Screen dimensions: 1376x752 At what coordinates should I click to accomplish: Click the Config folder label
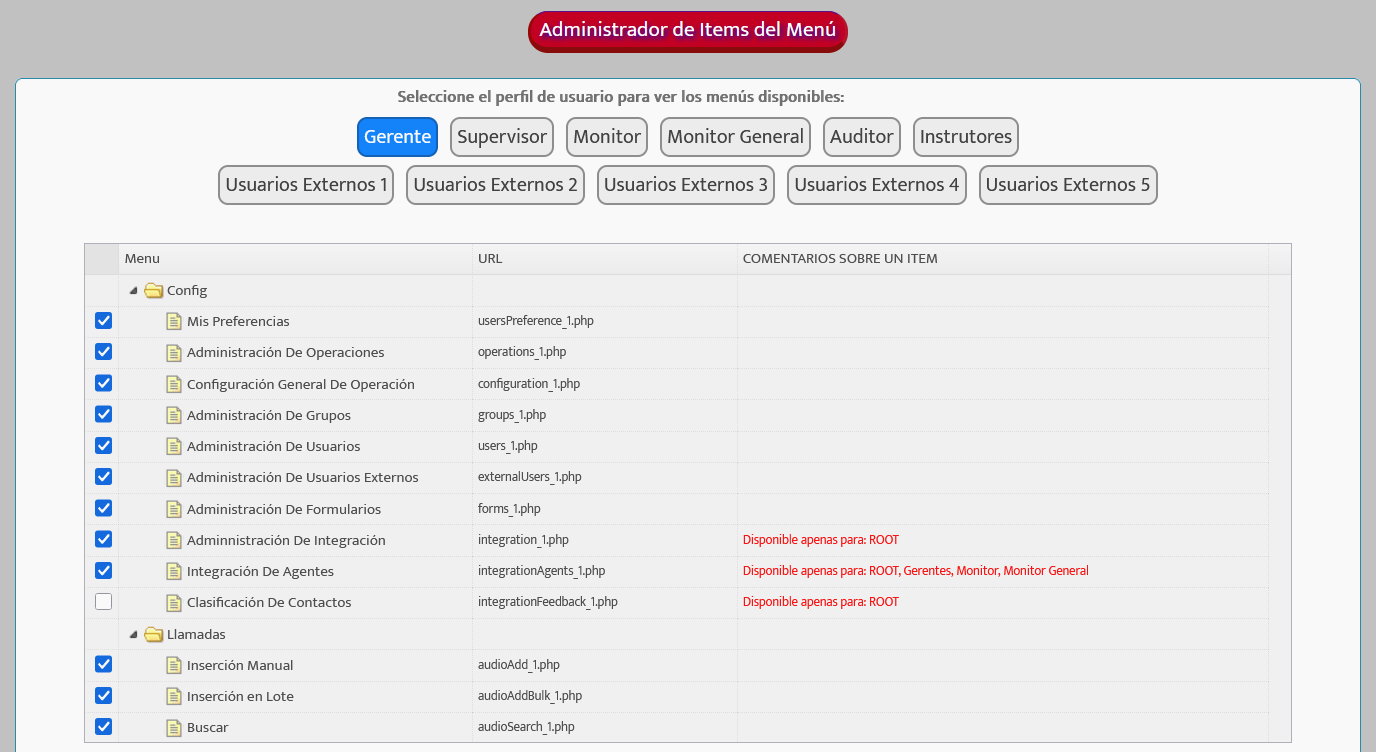[x=187, y=291]
